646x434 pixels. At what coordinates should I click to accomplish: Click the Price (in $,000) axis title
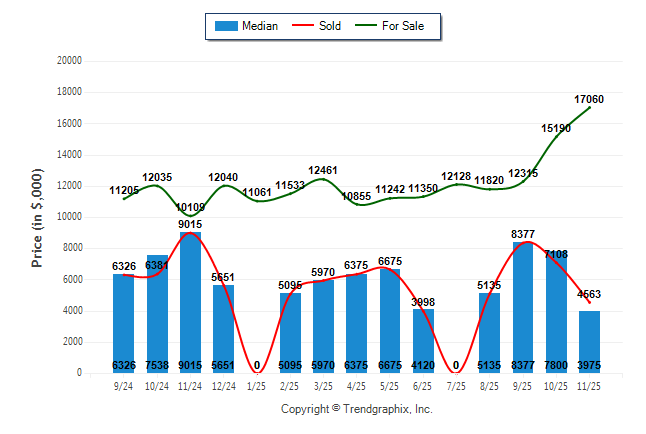tap(37, 216)
